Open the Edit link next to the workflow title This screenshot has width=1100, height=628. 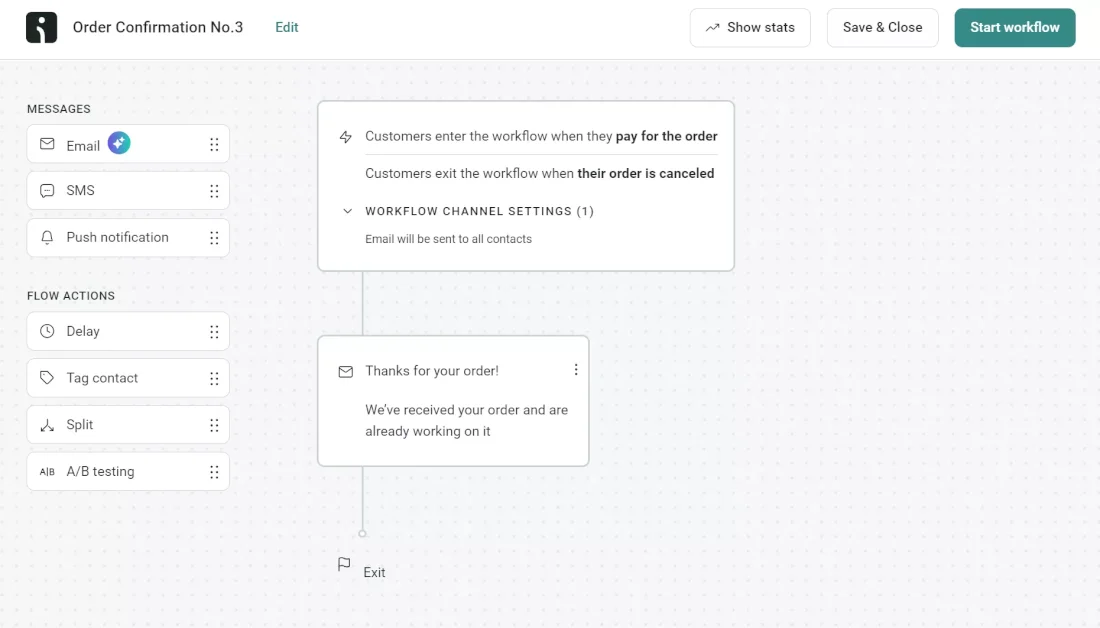coord(286,27)
